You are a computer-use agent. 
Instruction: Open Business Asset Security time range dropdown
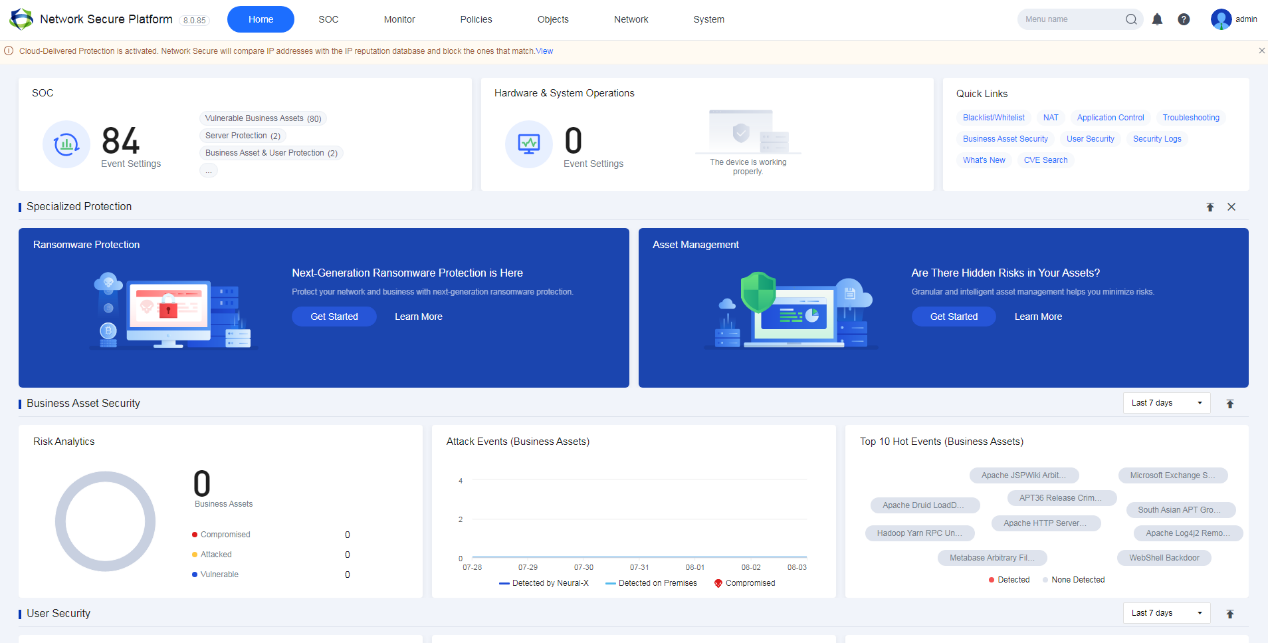coord(1166,403)
